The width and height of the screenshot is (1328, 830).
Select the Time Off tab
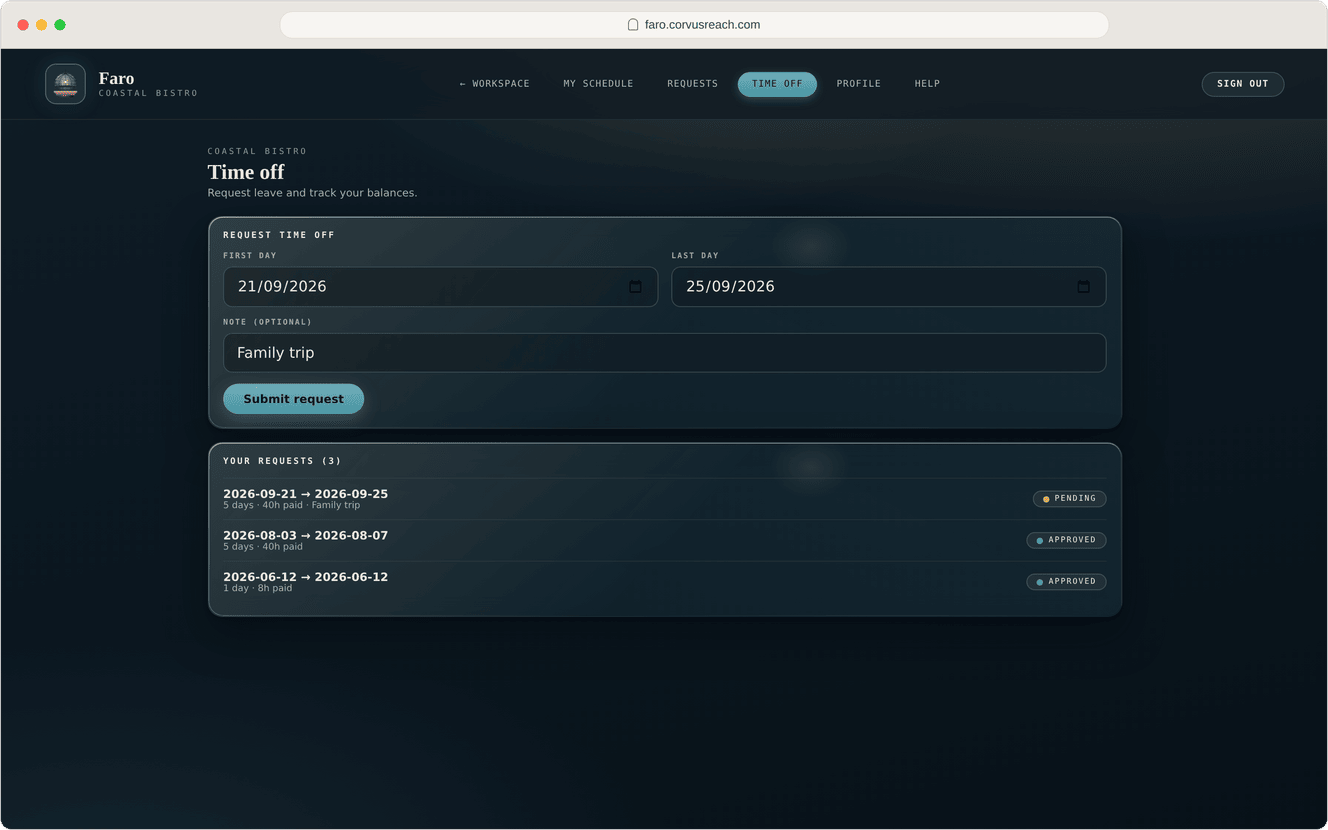point(777,84)
